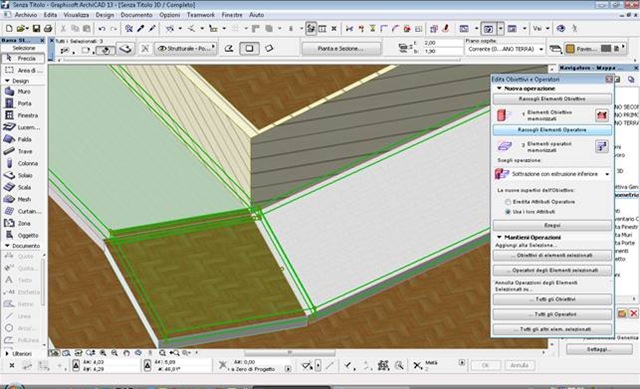640x389 pixels.
Task: Click the Pavim material color swatch
Action: pyautogui.click(x=570, y=49)
